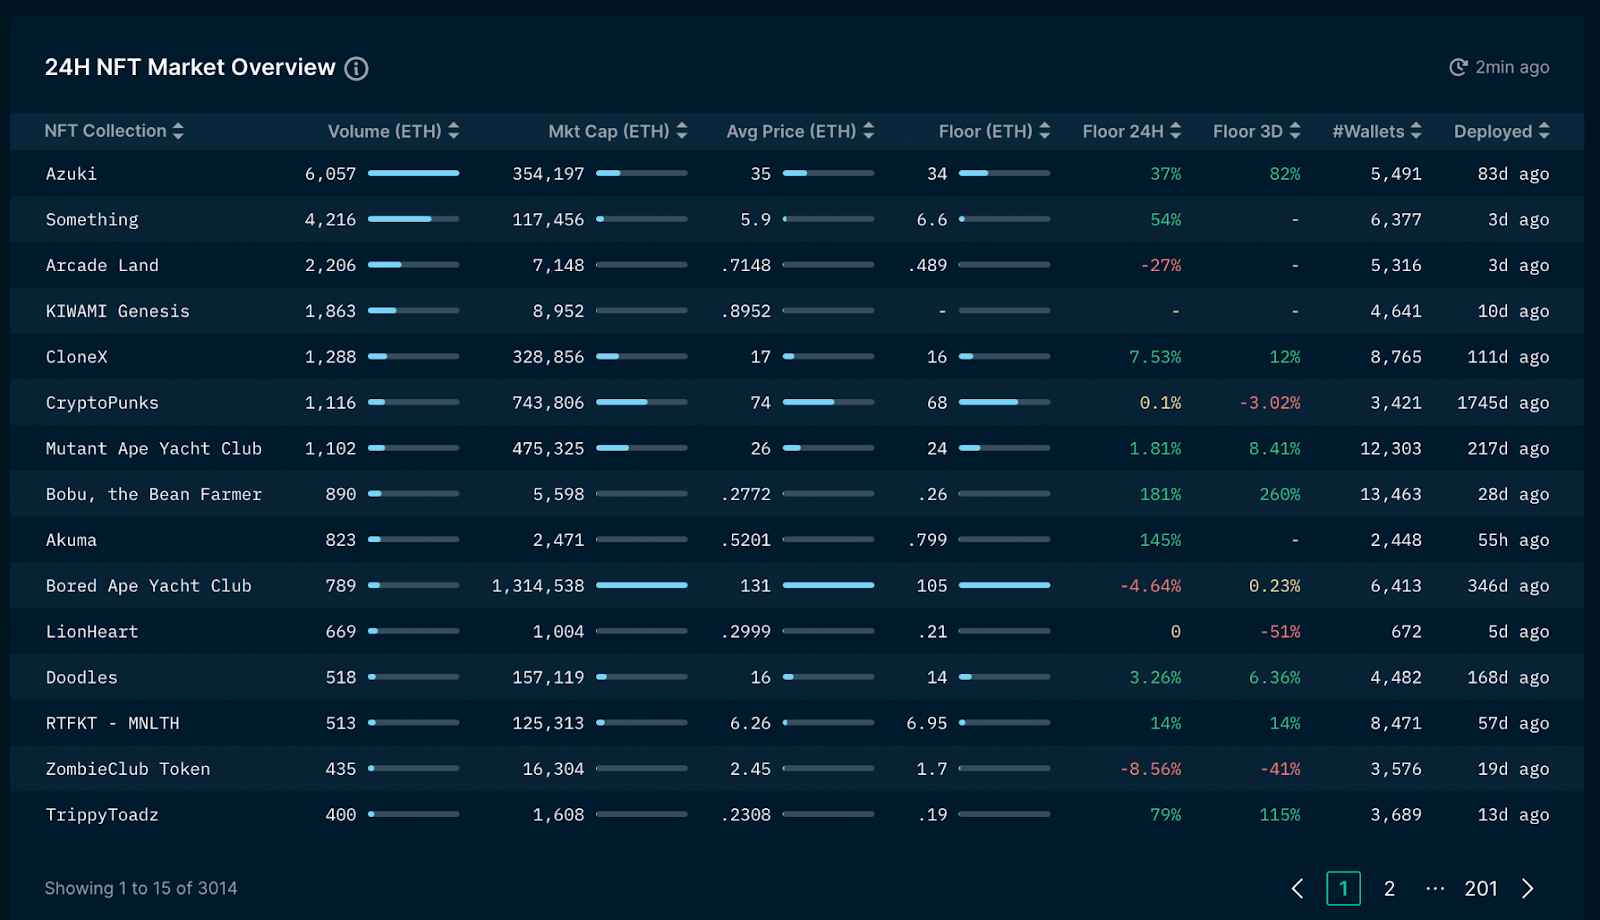This screenshot has width=1600, height=920.
Task: Click market cap value 1,314,538
Action: (538, 586)
